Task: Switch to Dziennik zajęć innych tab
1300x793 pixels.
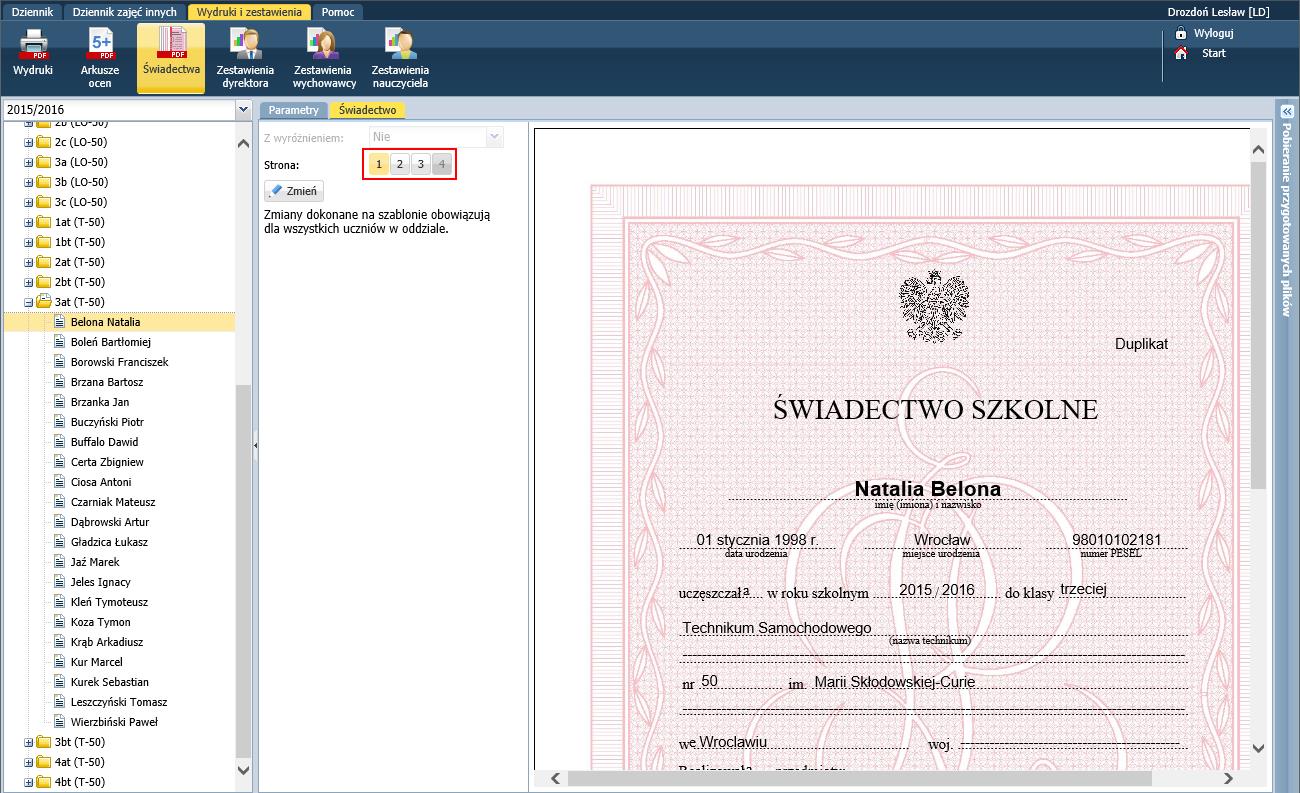Action: [125, 12]
